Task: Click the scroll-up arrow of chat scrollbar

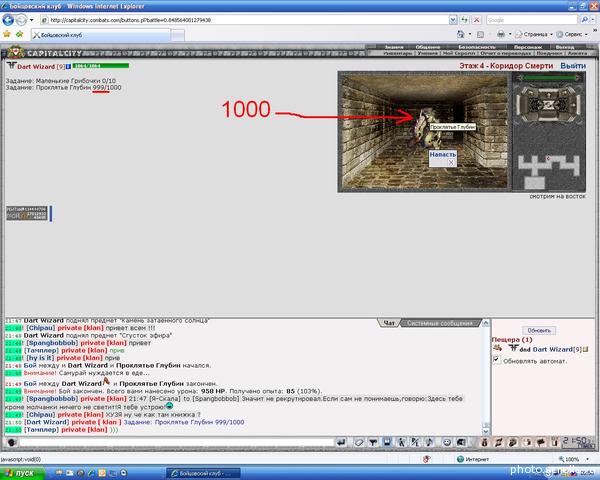Action: point(486,323)
